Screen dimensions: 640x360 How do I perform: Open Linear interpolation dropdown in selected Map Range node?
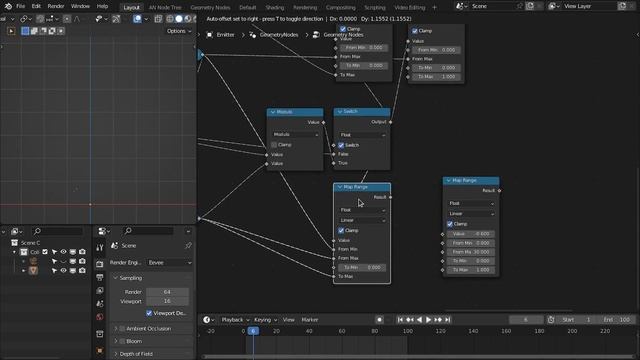(x=362, y=220)
